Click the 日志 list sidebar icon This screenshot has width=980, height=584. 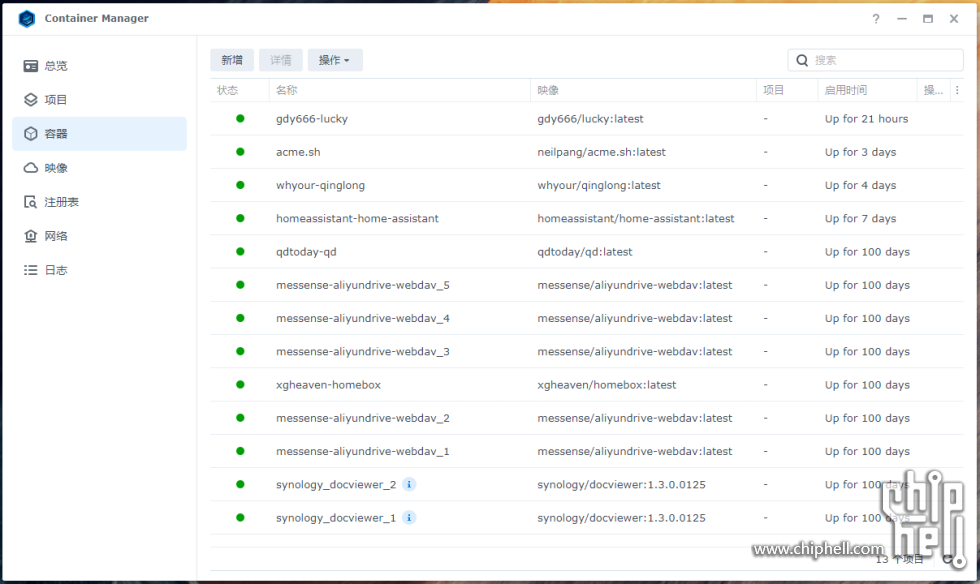[31, 270]
